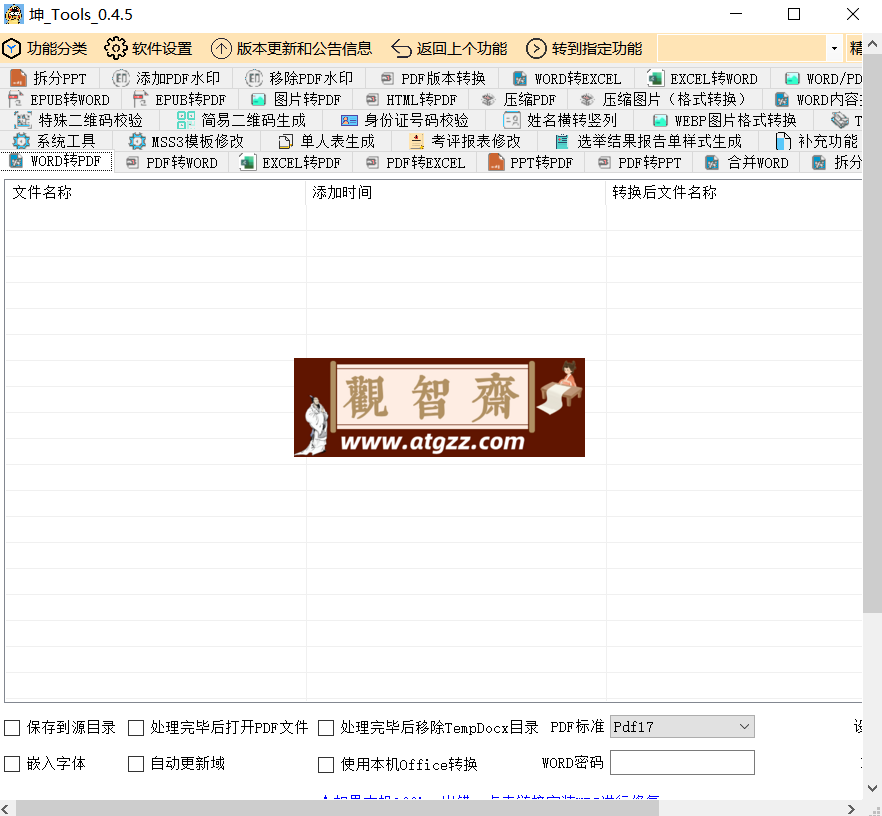Screen dimensions: 882x816
Task: Enable 自动更新域 checkbox
Action: (x=136, y=764)
